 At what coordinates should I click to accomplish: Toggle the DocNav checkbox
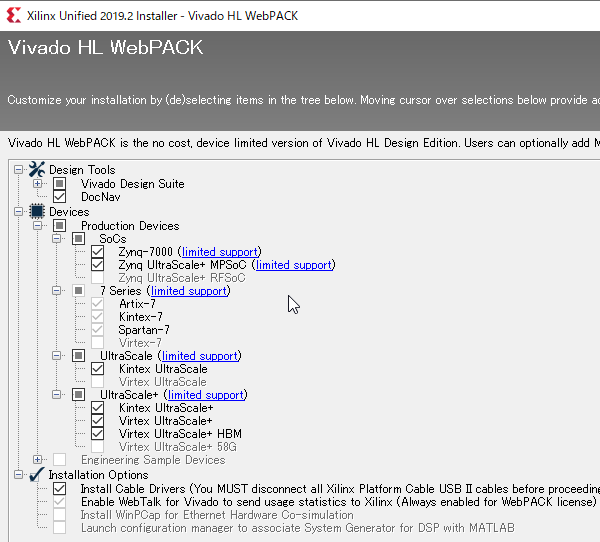point(59,198)
